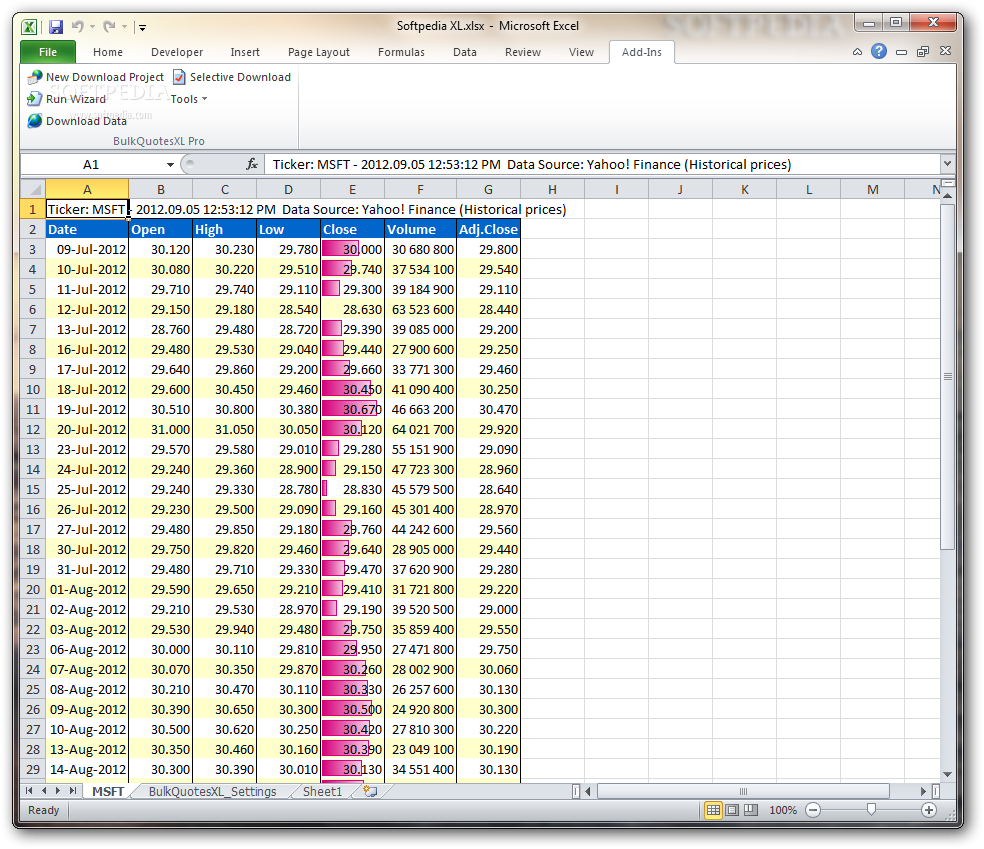Open the File tab
The height and width of the screenshot is (849, 984).
(48, 52)
